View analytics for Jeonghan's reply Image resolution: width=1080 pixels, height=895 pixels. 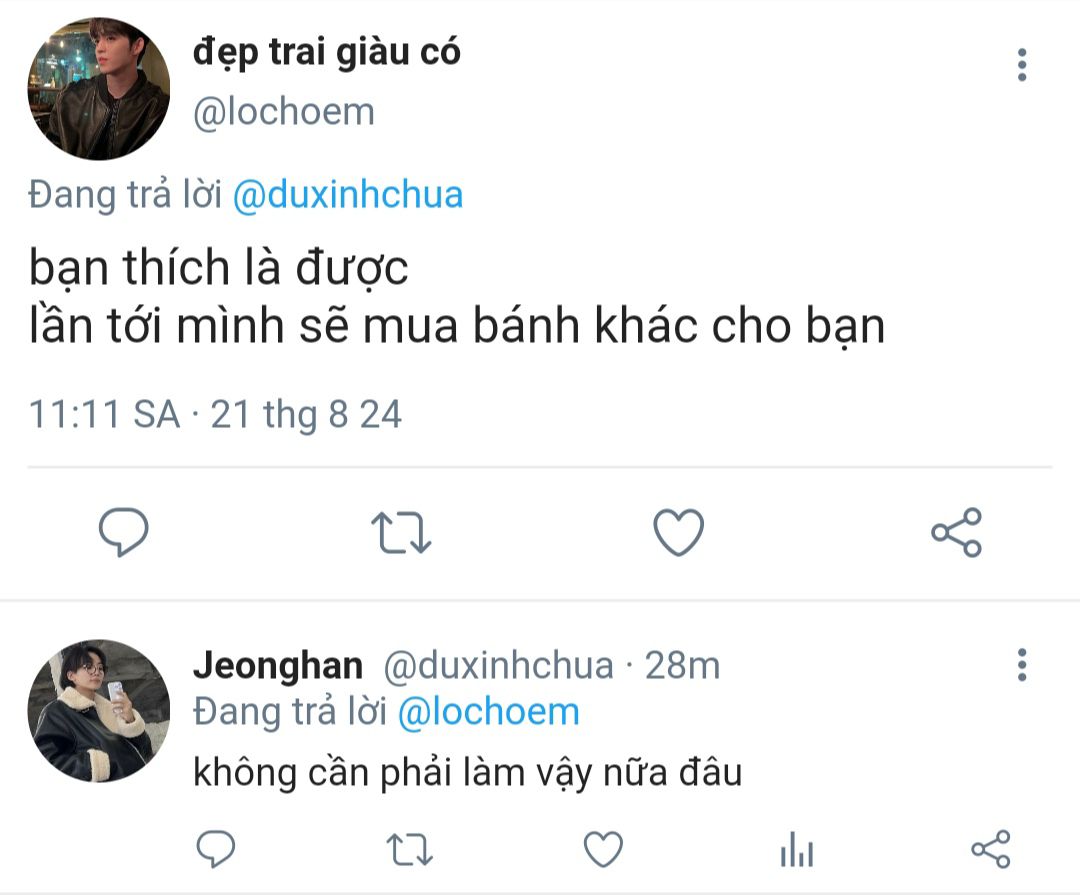pyautogui.click(x=797, y=849)
